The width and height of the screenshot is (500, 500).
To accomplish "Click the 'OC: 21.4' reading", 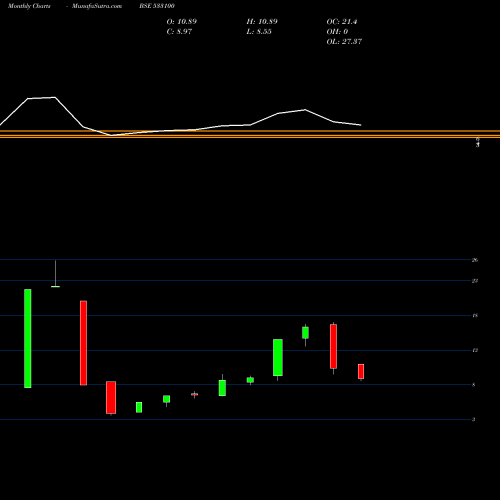I will click(342, 22).
